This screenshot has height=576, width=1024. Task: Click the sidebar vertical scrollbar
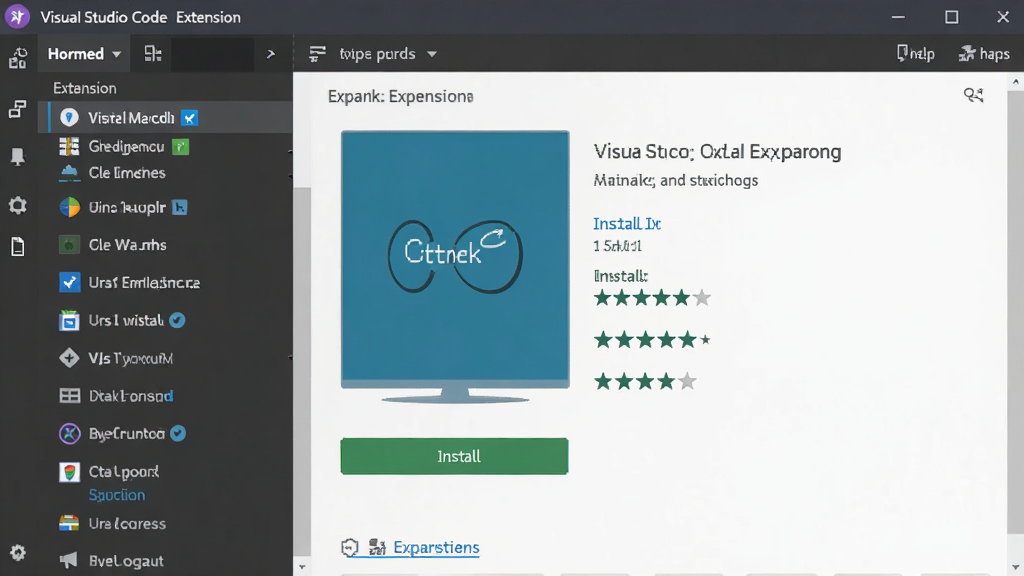302,371
